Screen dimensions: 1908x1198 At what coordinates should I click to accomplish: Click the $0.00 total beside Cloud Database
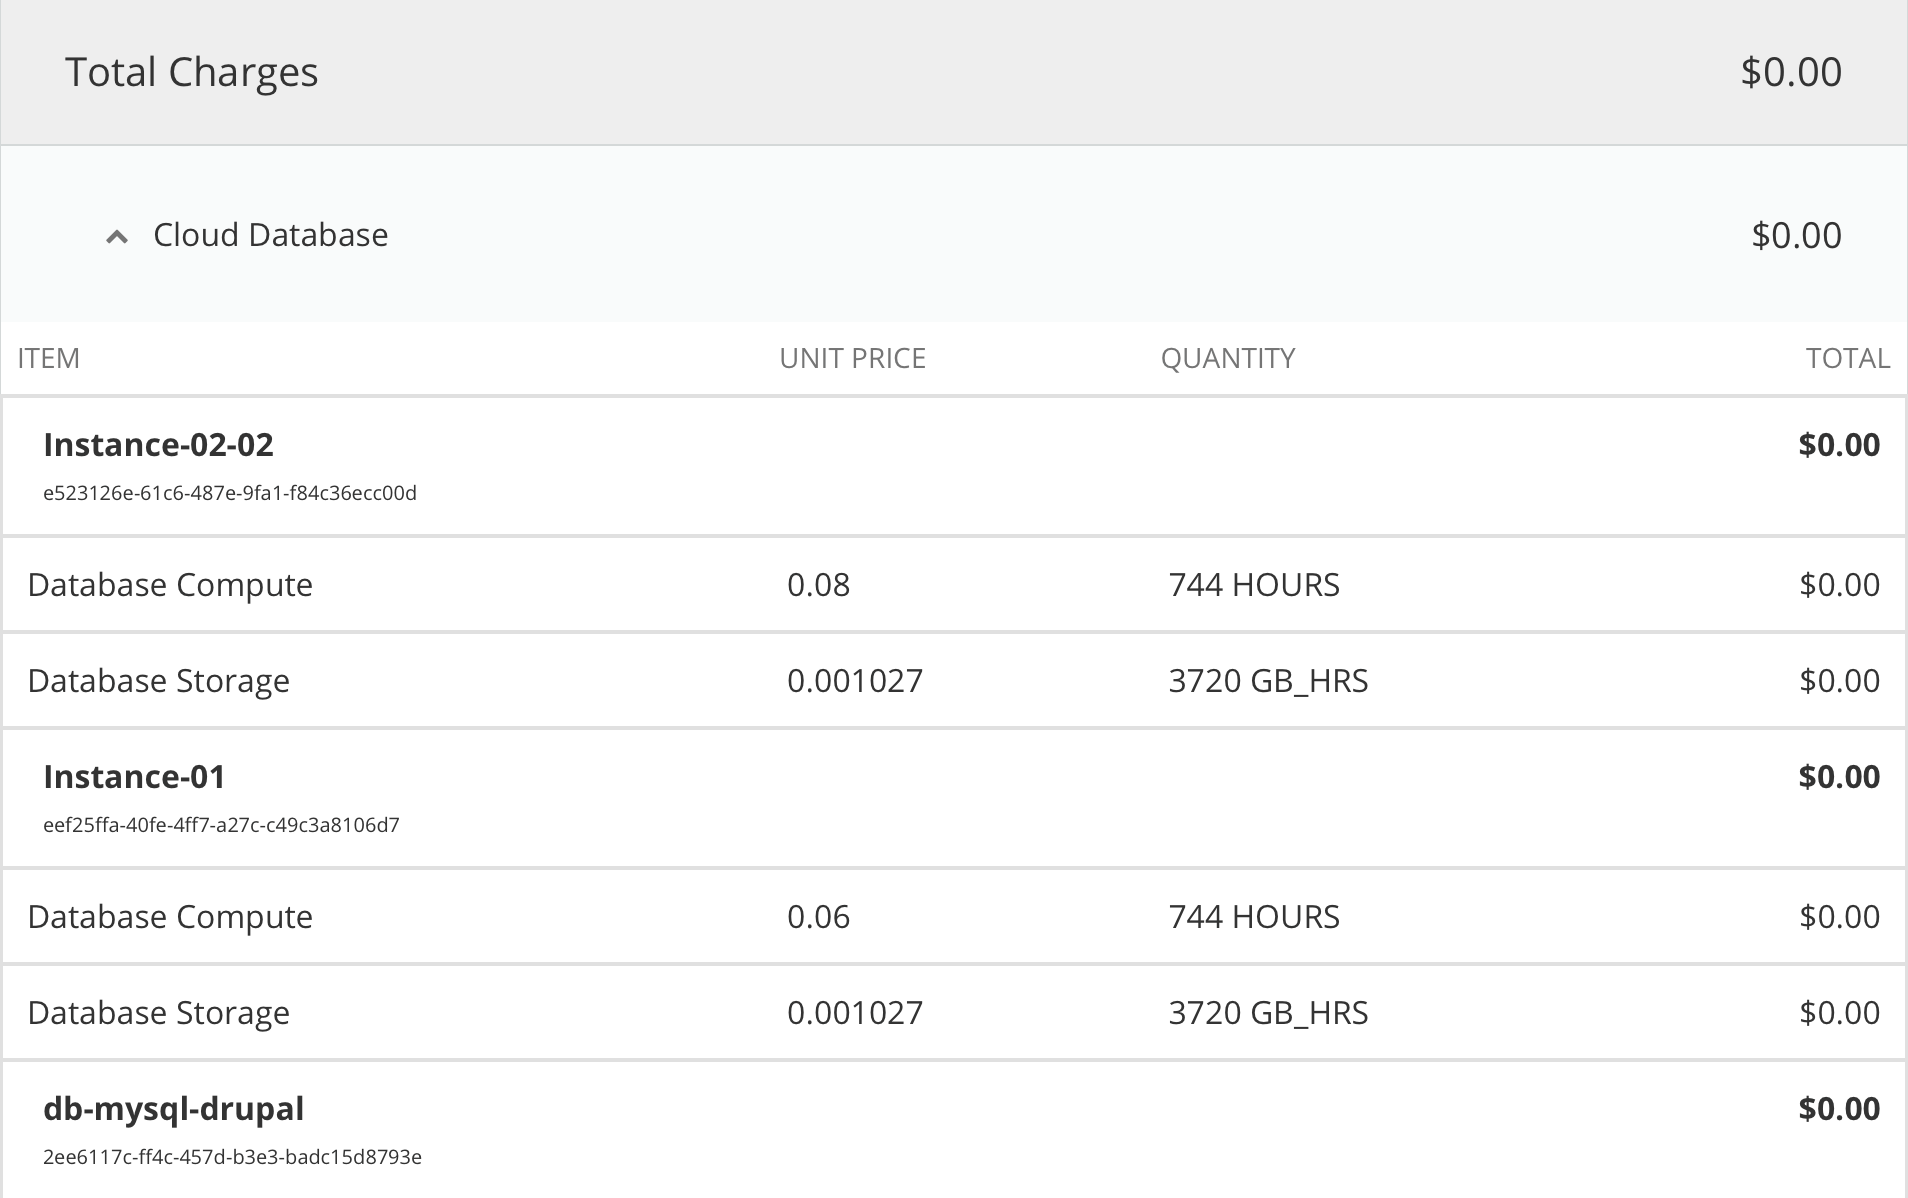[1797, 235]
